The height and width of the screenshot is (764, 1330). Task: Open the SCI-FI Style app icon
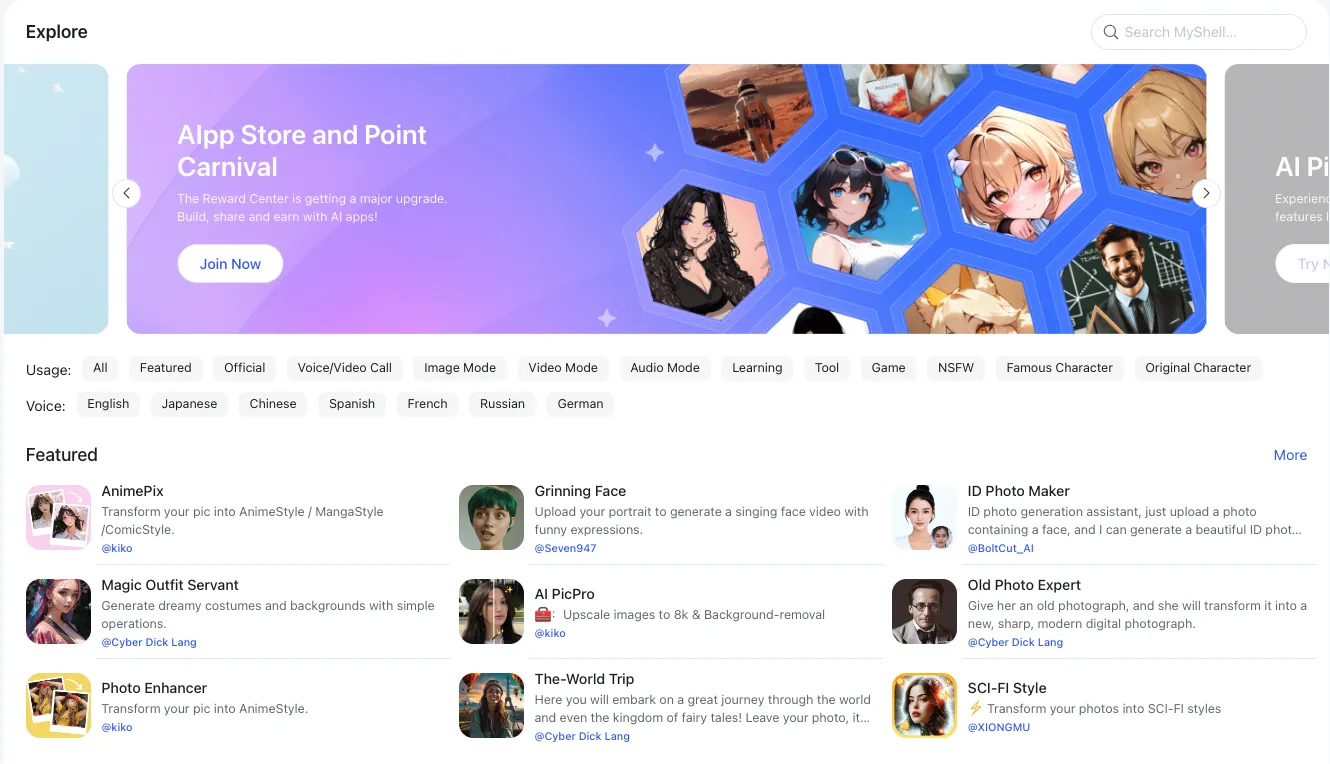click(x=924, y=705)
